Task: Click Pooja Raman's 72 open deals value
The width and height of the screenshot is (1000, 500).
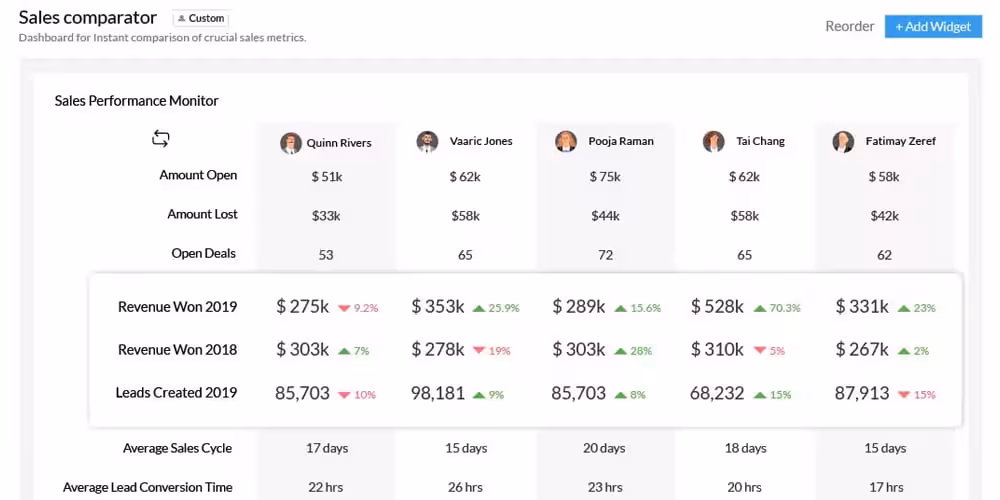Action: [x=605, y=255]
